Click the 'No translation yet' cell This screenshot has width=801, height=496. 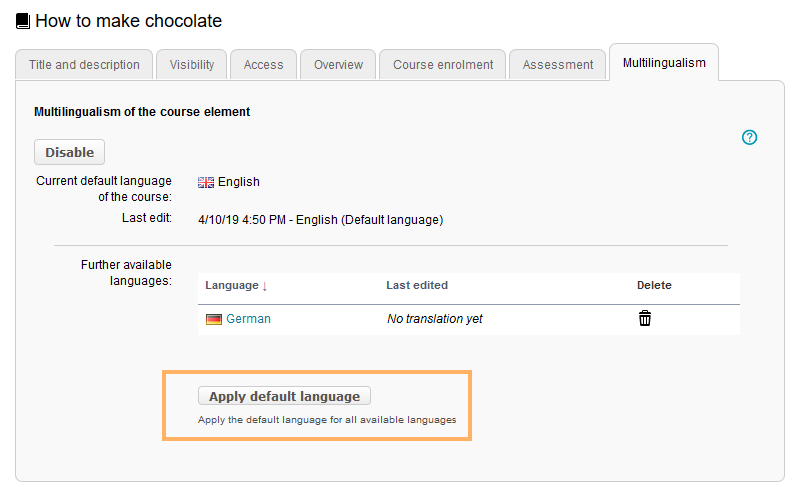point(435,319)
